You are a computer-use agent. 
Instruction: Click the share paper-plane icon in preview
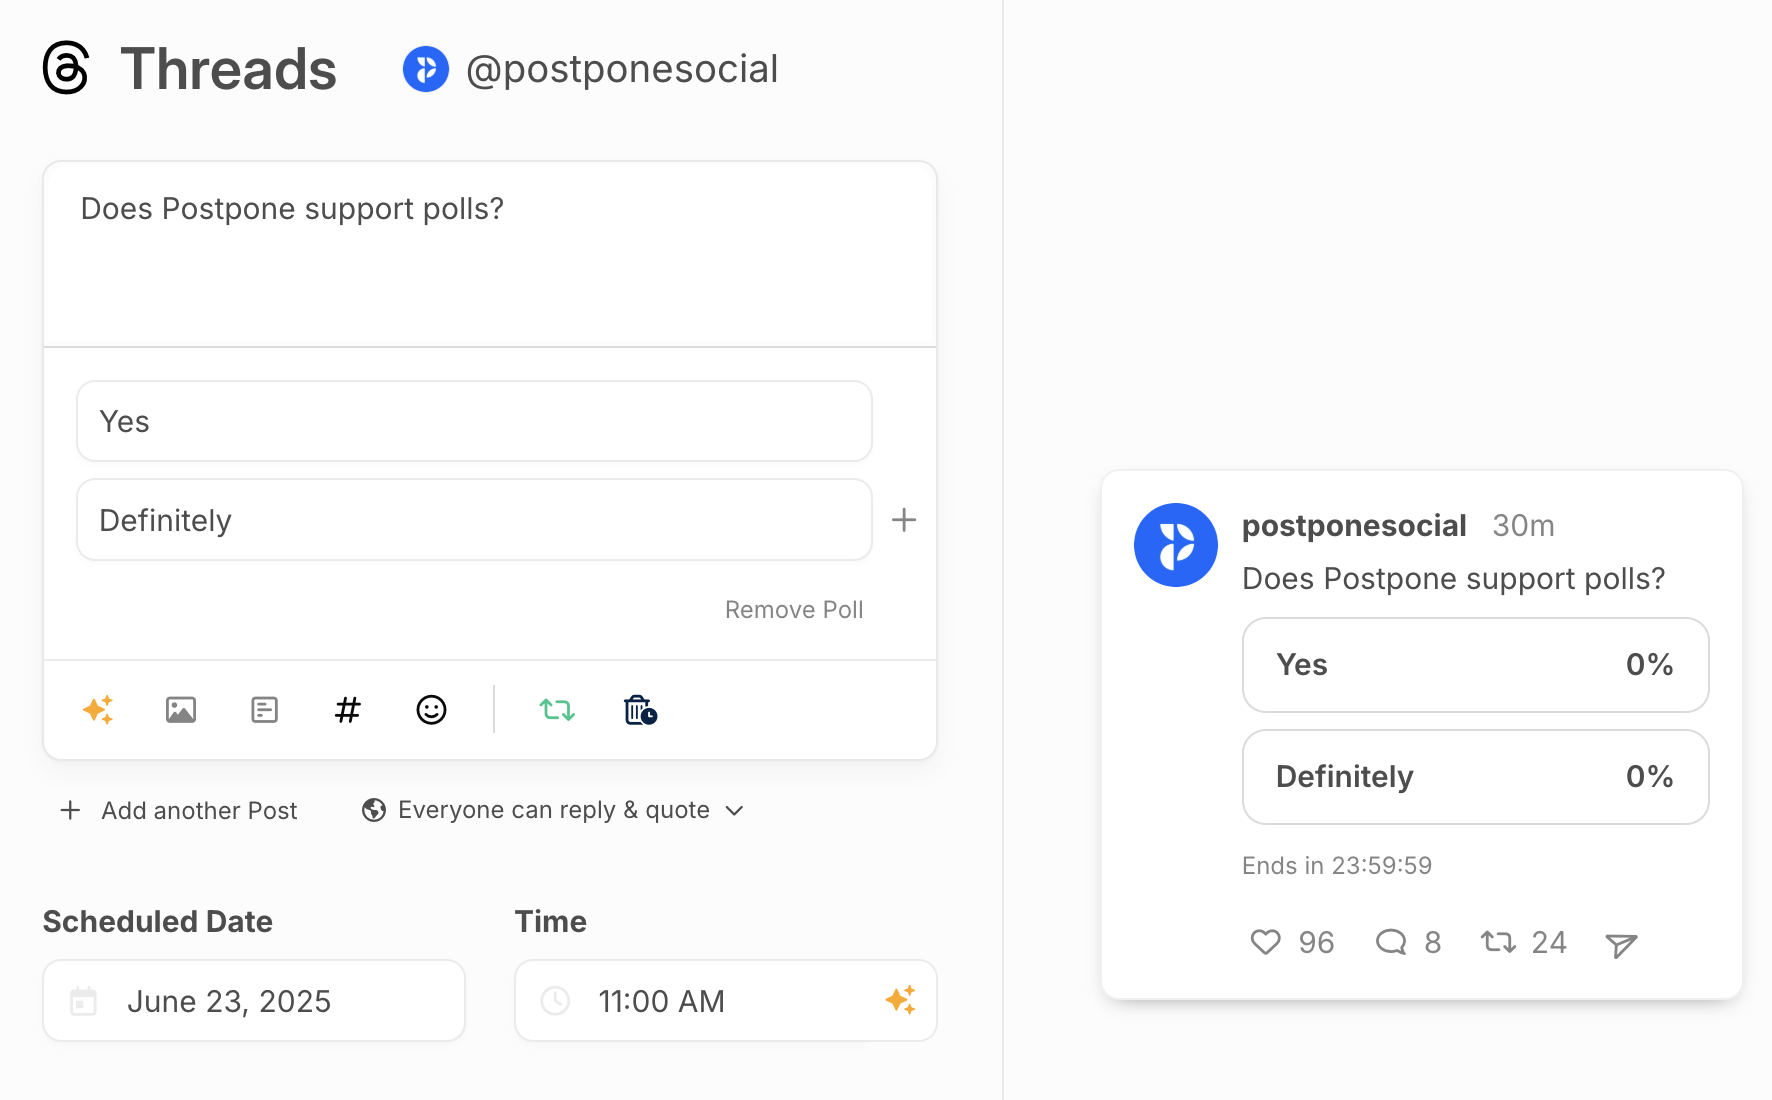click(1621, 944)
